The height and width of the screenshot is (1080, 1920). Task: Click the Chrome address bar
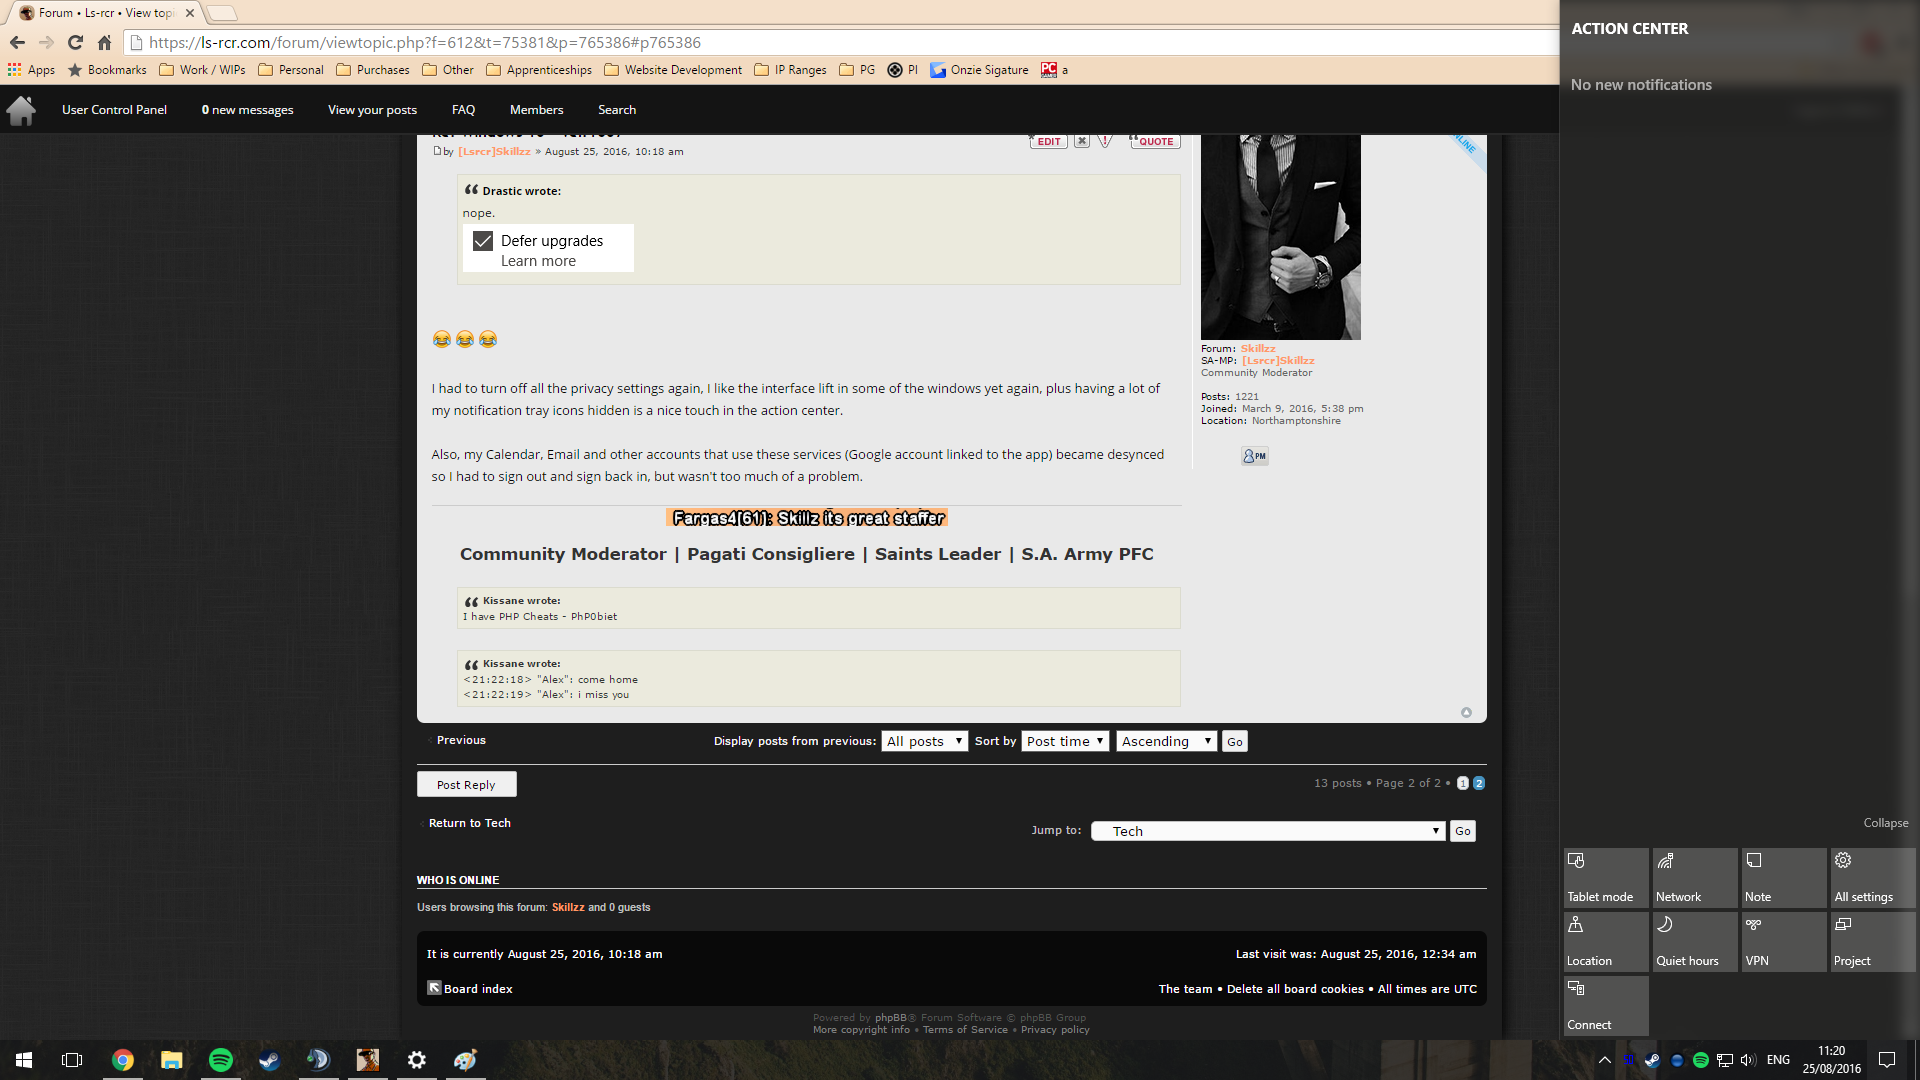[840, 42]
